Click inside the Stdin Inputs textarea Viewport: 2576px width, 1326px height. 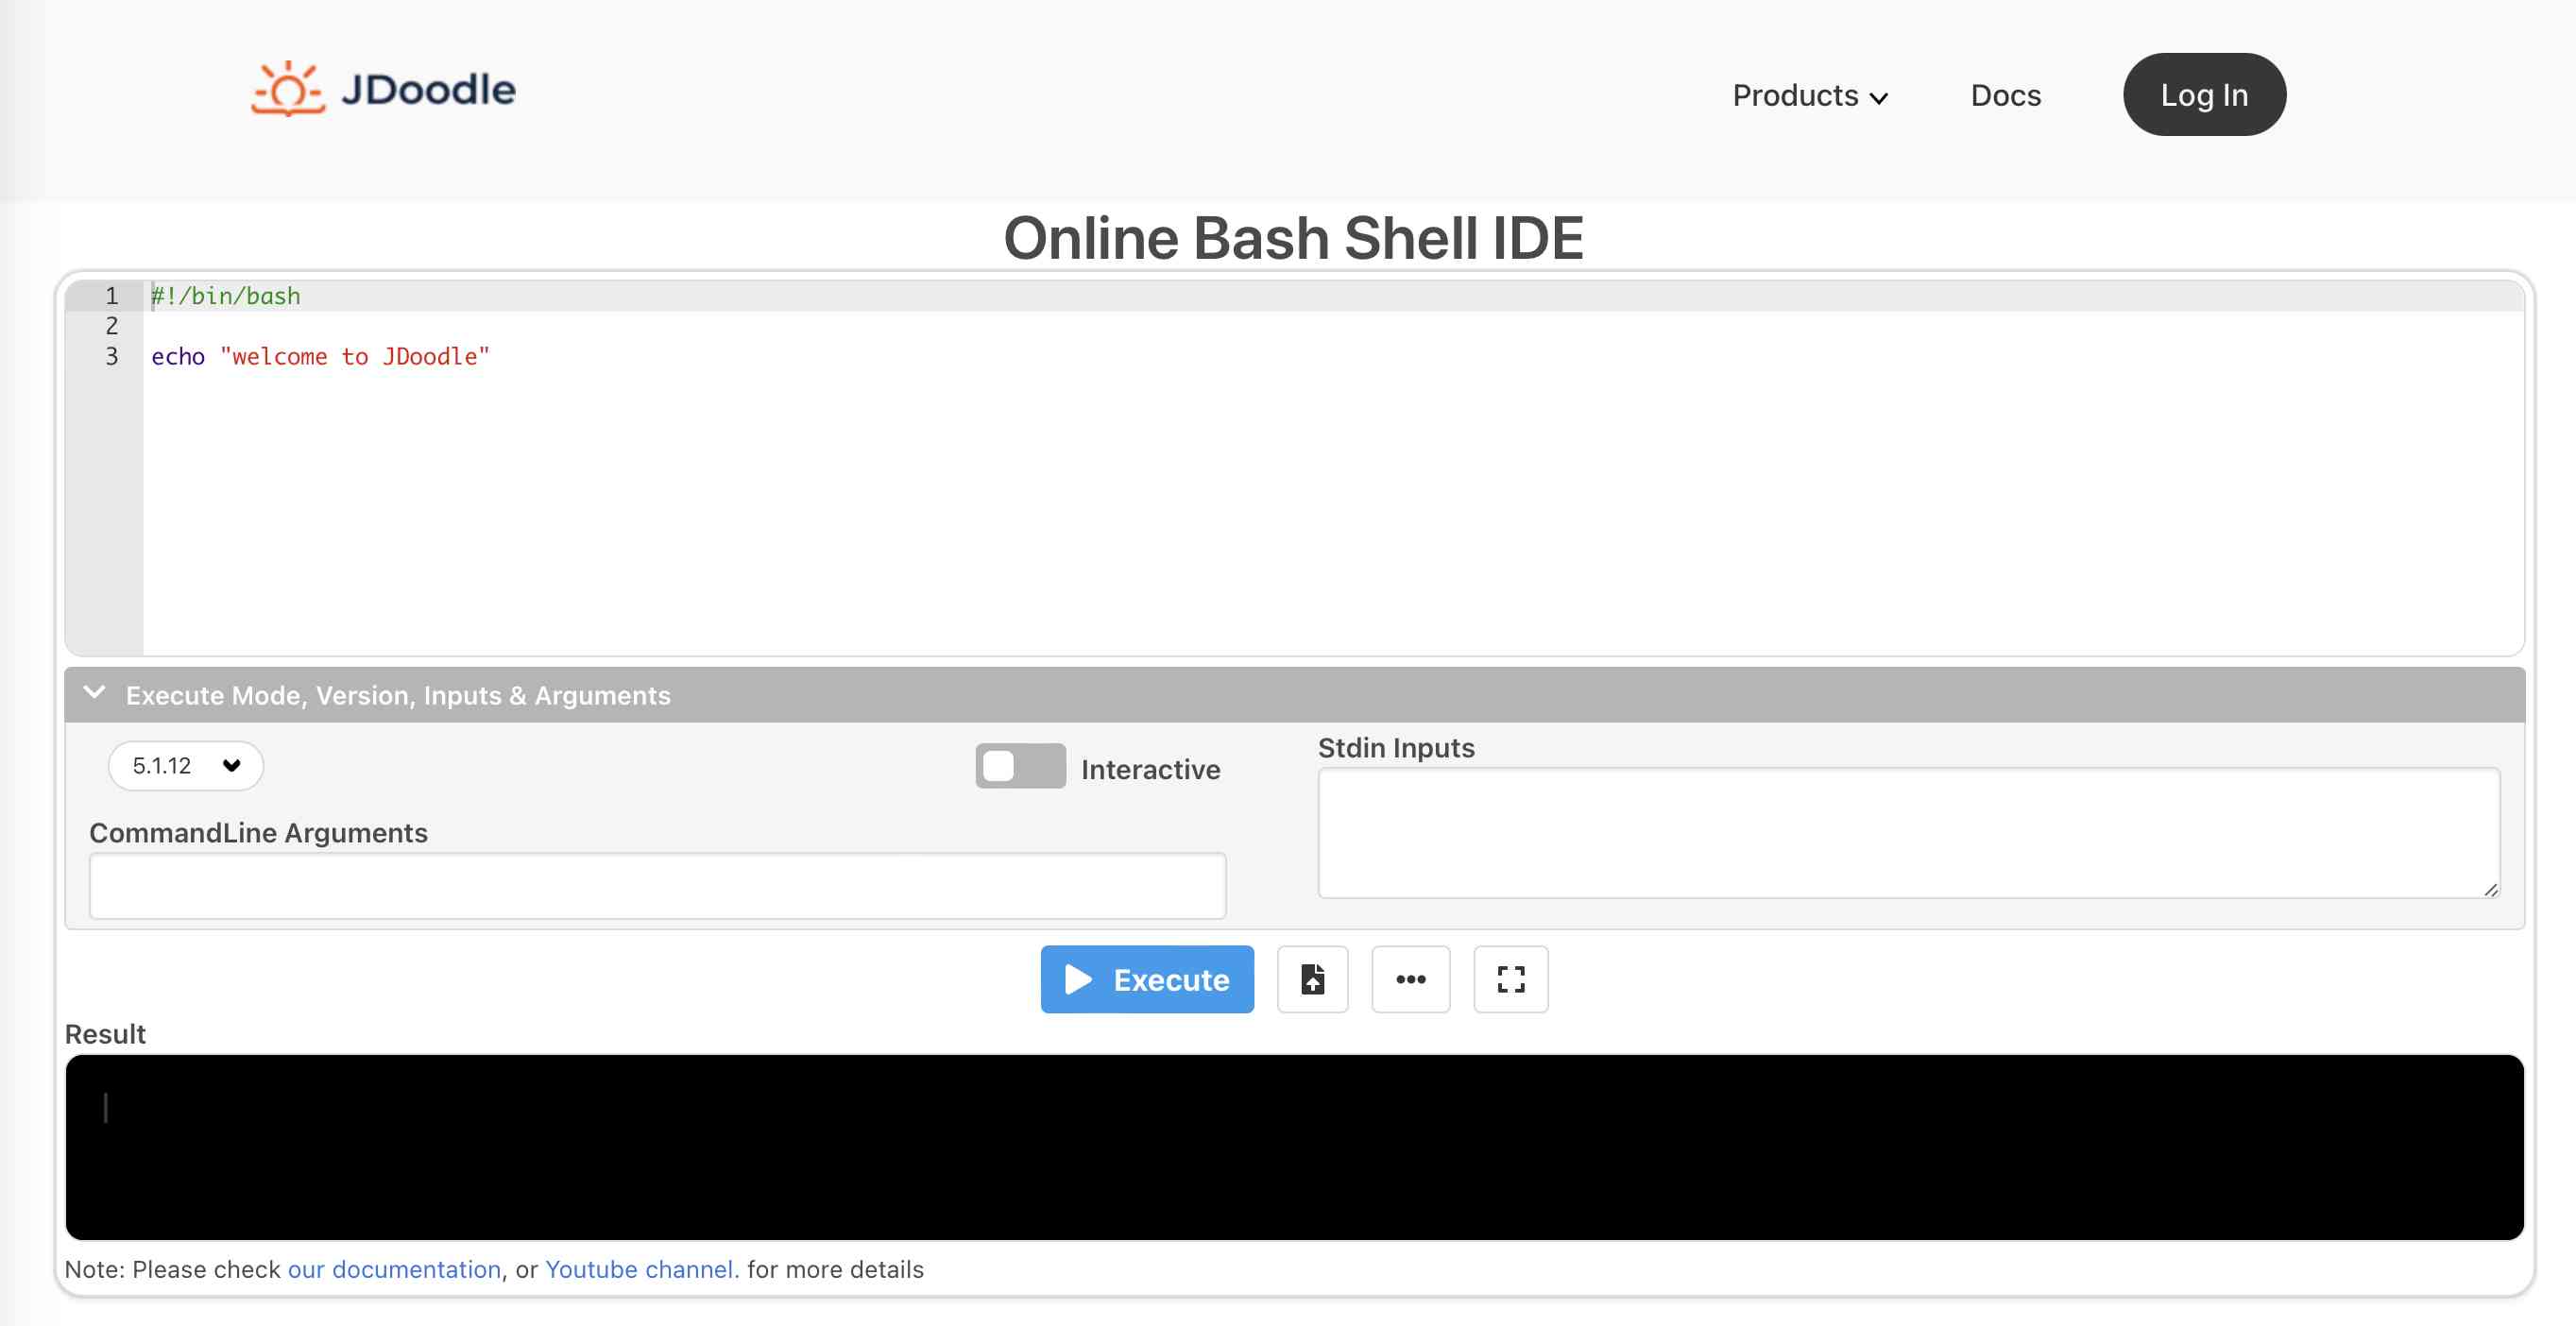pos(1907,832)
